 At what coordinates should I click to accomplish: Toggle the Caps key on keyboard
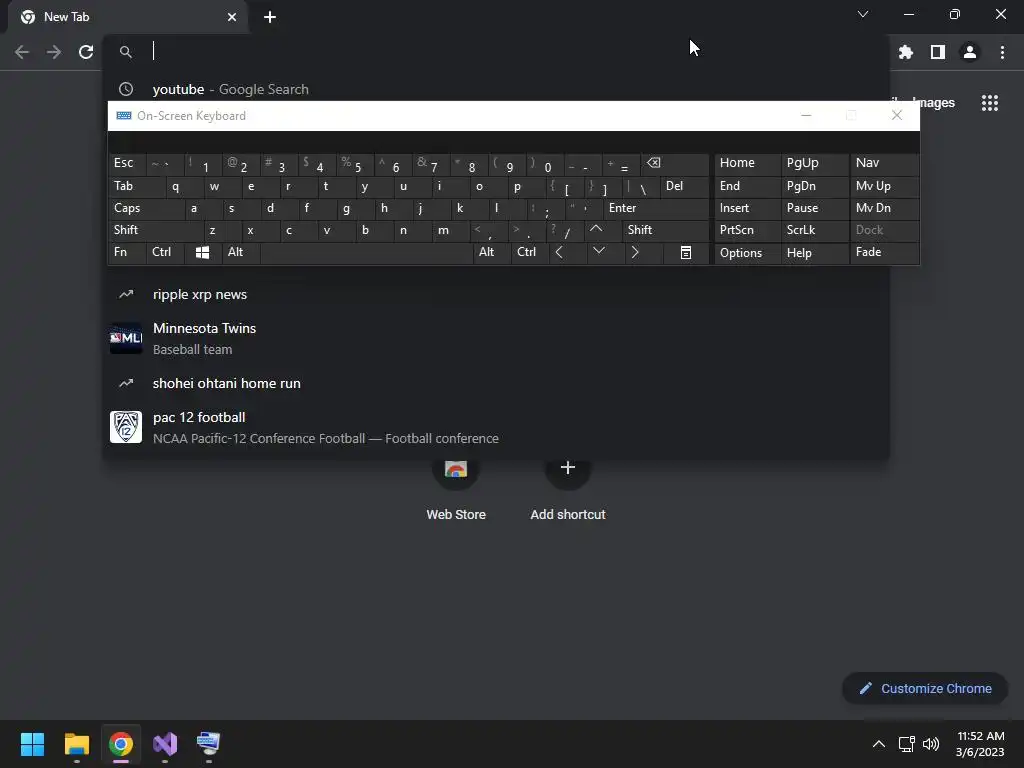coord(145,209)
